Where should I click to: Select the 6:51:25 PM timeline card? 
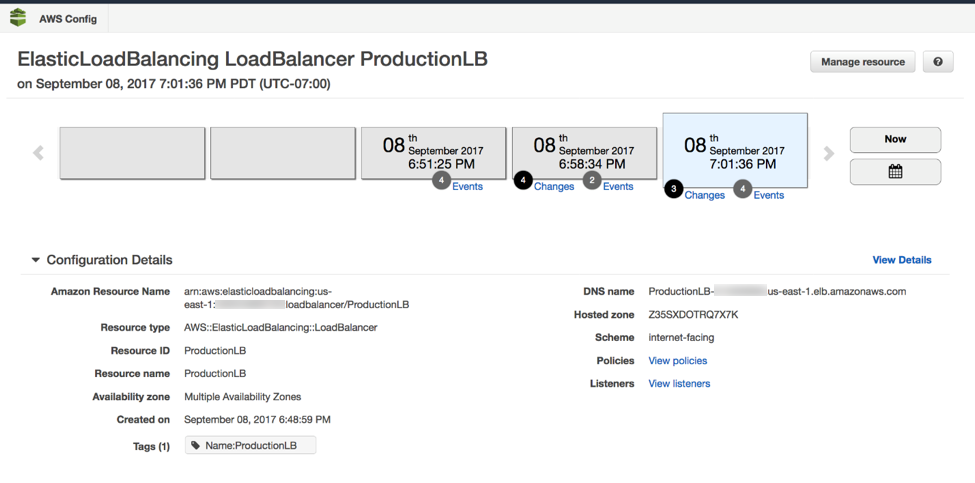[433, 154]
